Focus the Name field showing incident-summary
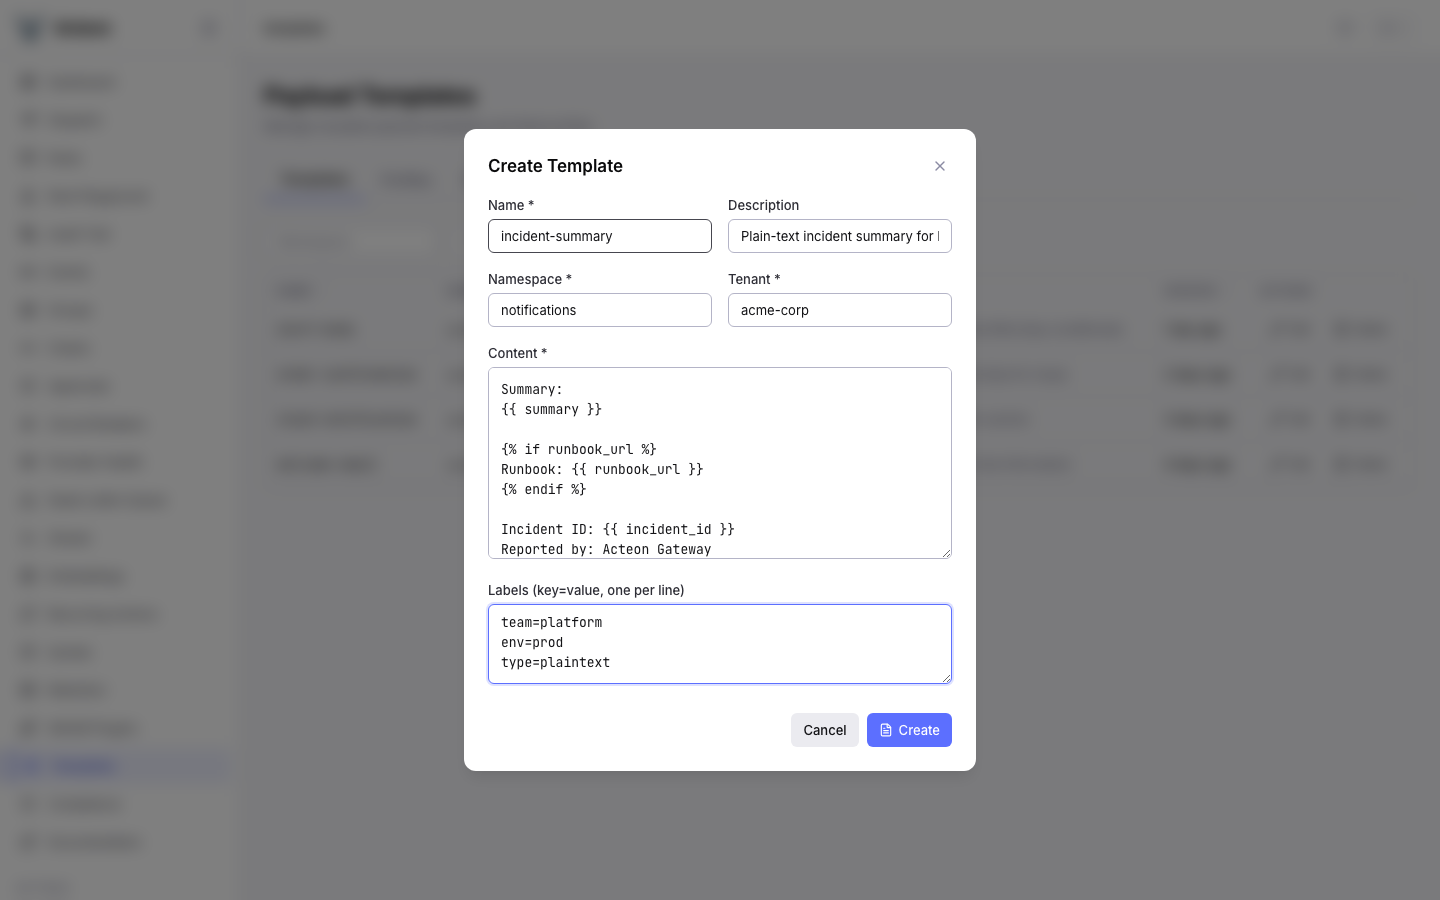Viewport: 1440px width, 900px height. click(x=600, y=236)
